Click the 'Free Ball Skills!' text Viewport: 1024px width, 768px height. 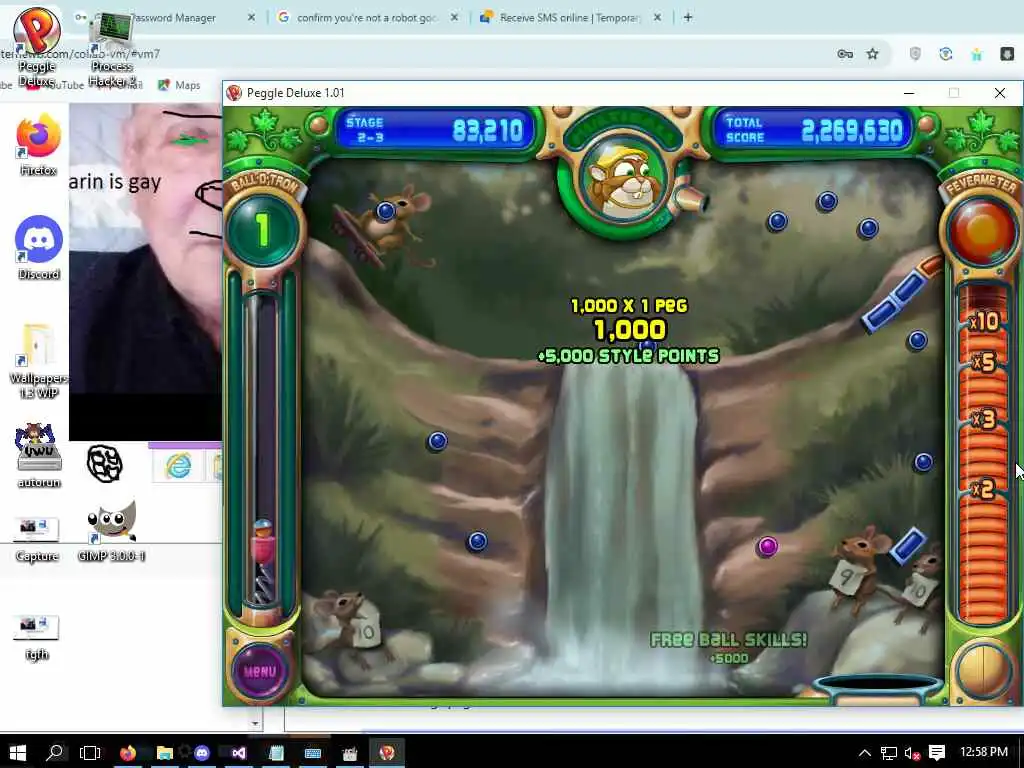[x=728, y=639]
